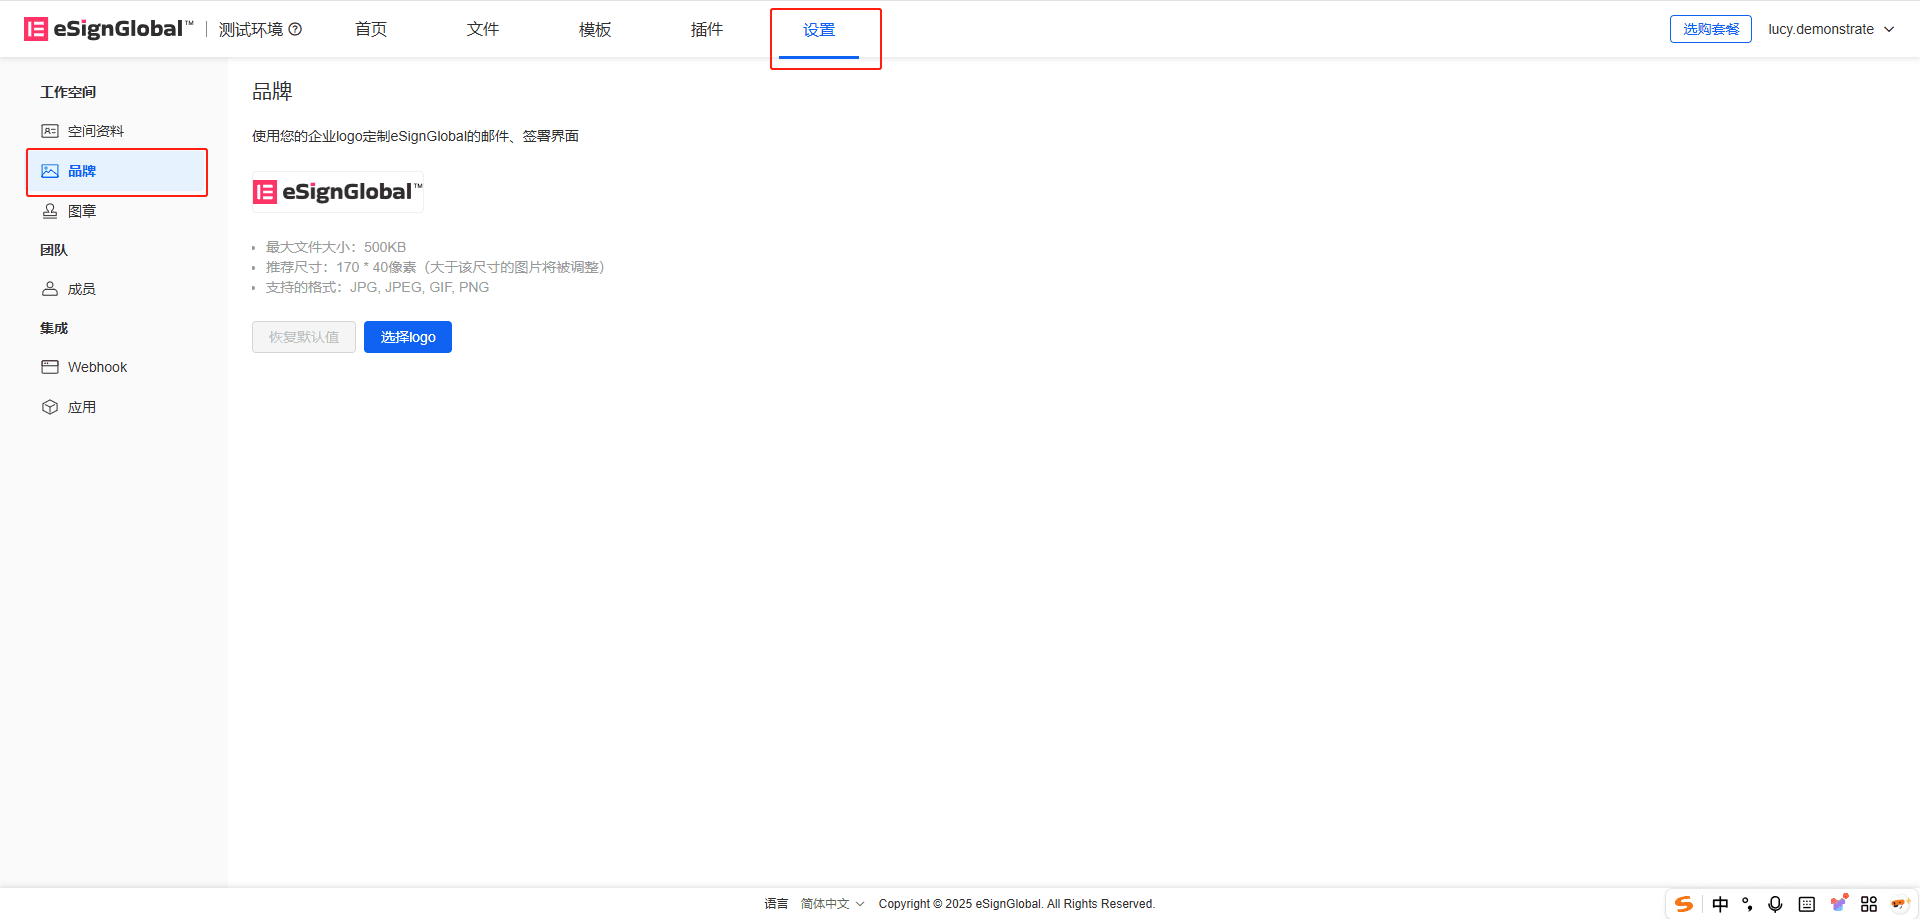Expand the 简体中文 language selector
The image size is (1920, 919).
point(832,904)
